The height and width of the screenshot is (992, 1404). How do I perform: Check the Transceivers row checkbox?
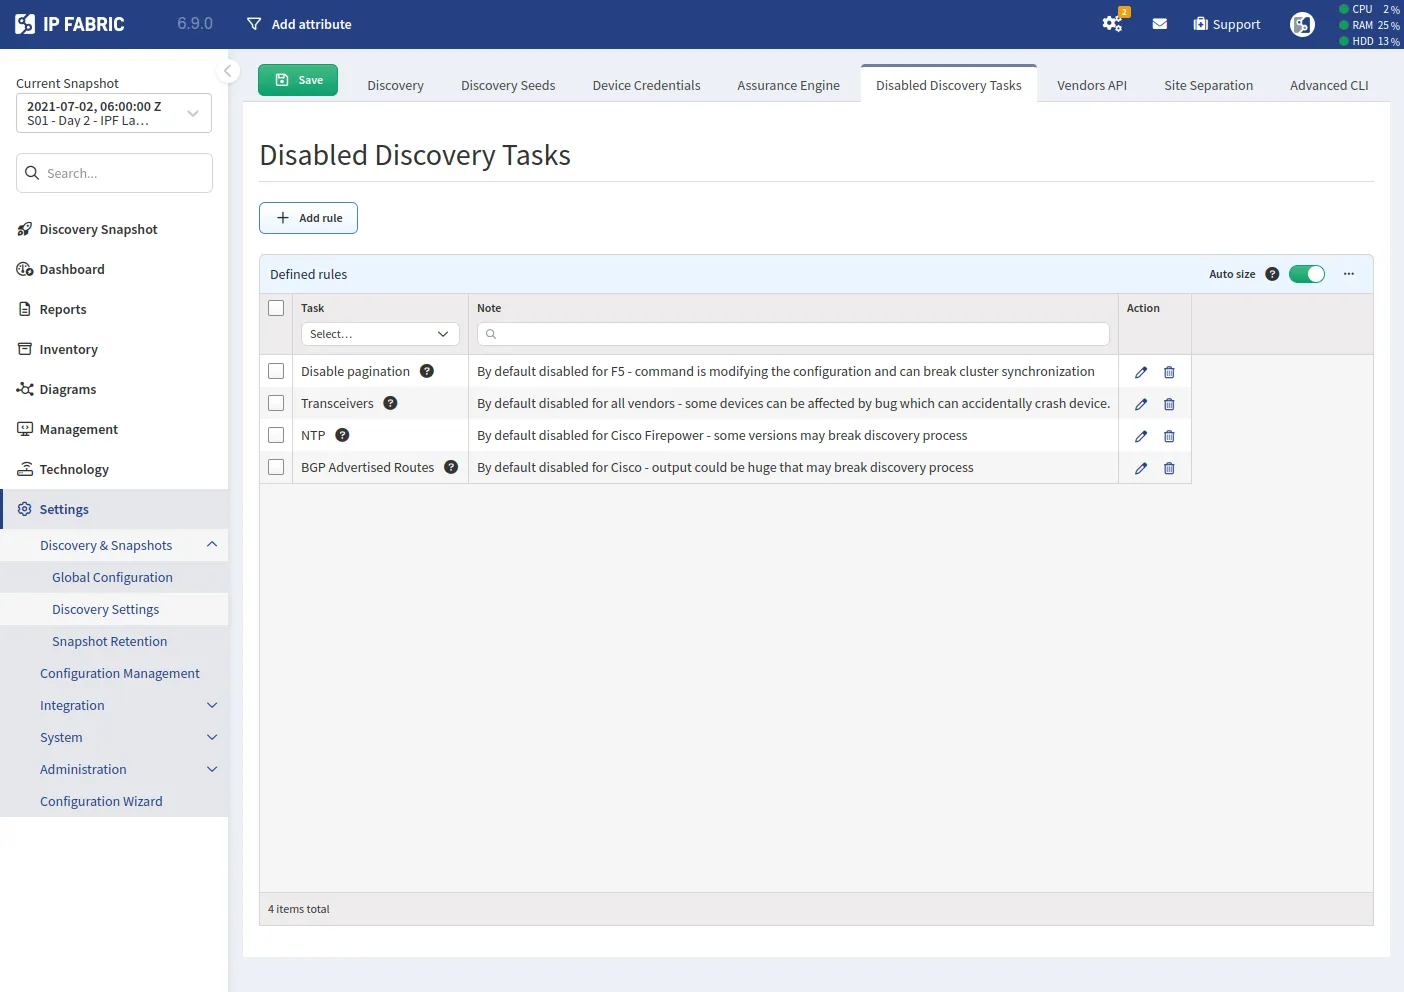point(276,403)
